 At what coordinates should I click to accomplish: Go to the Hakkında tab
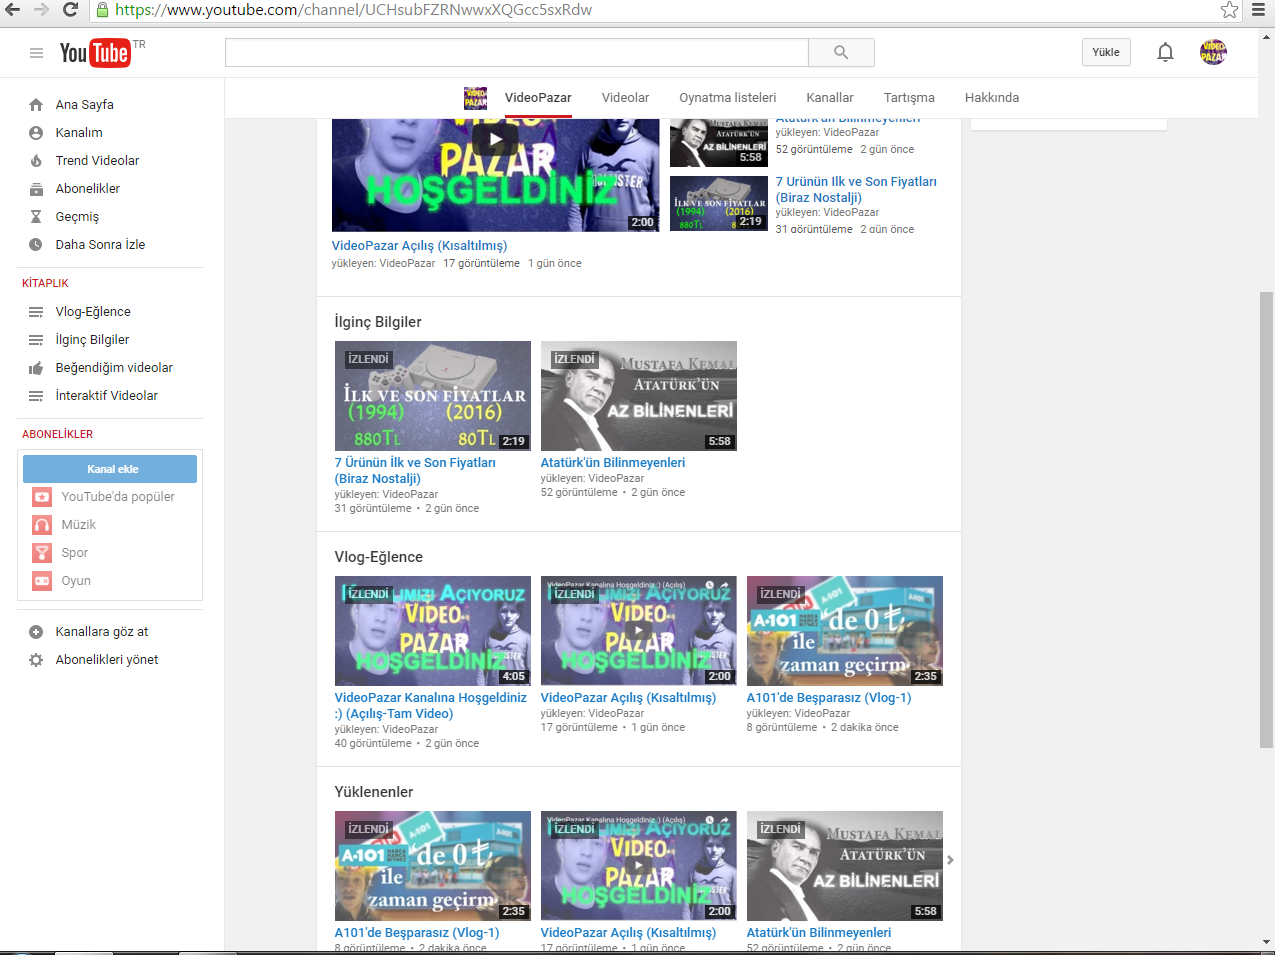[991, 98]
